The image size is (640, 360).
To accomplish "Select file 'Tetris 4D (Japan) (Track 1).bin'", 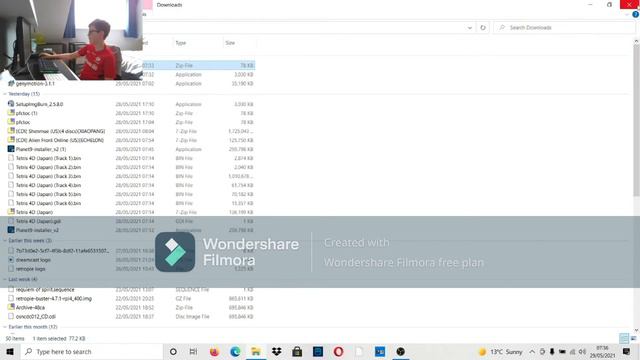I will [x=48, y=158].
